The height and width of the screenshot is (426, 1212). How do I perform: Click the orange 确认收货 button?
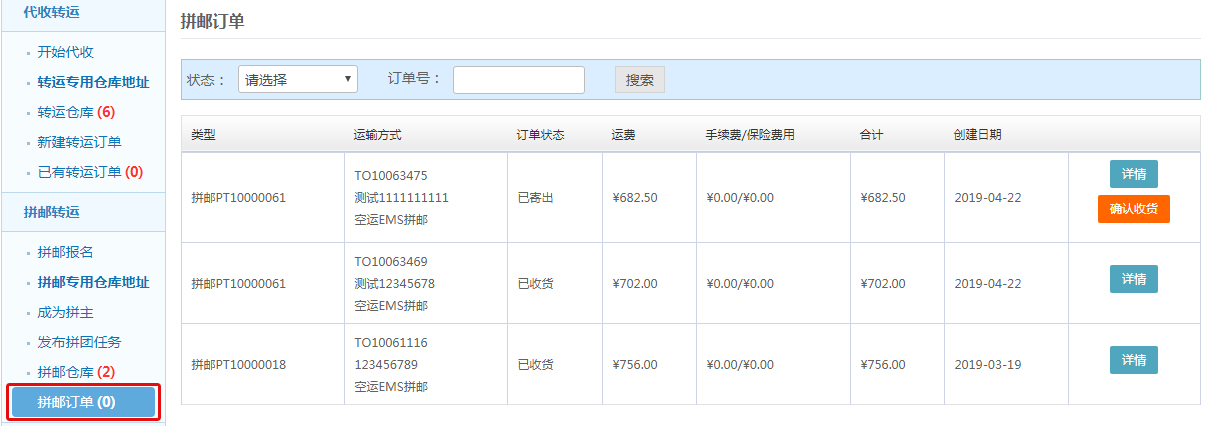coord(1133,209)
